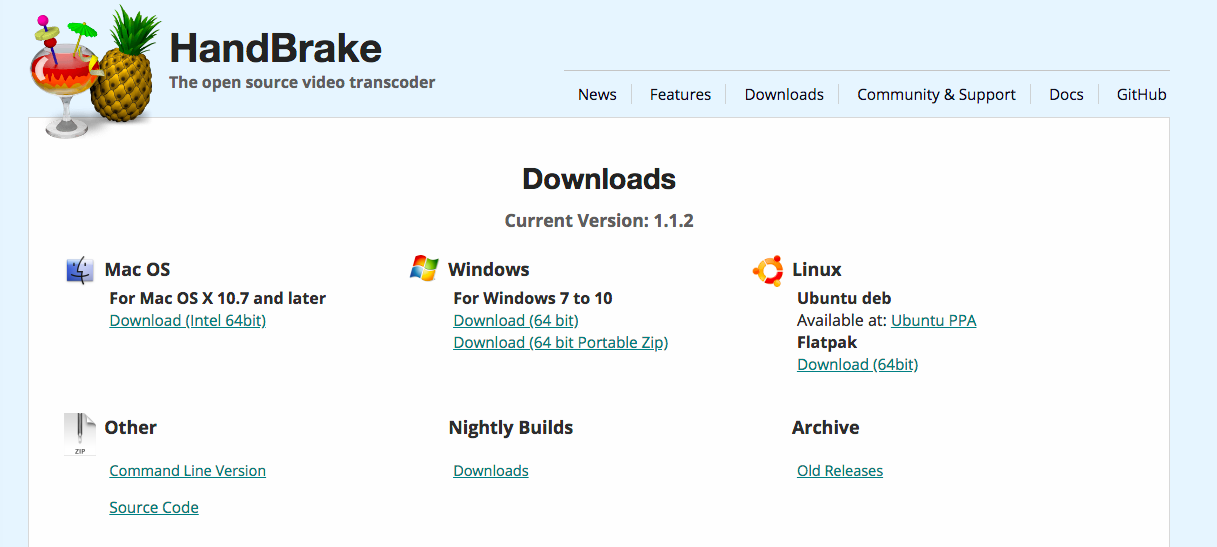The image size is (1217, 547).
Task: Click the Mac OS Finder icon
Action: click(x=80, y=270)
